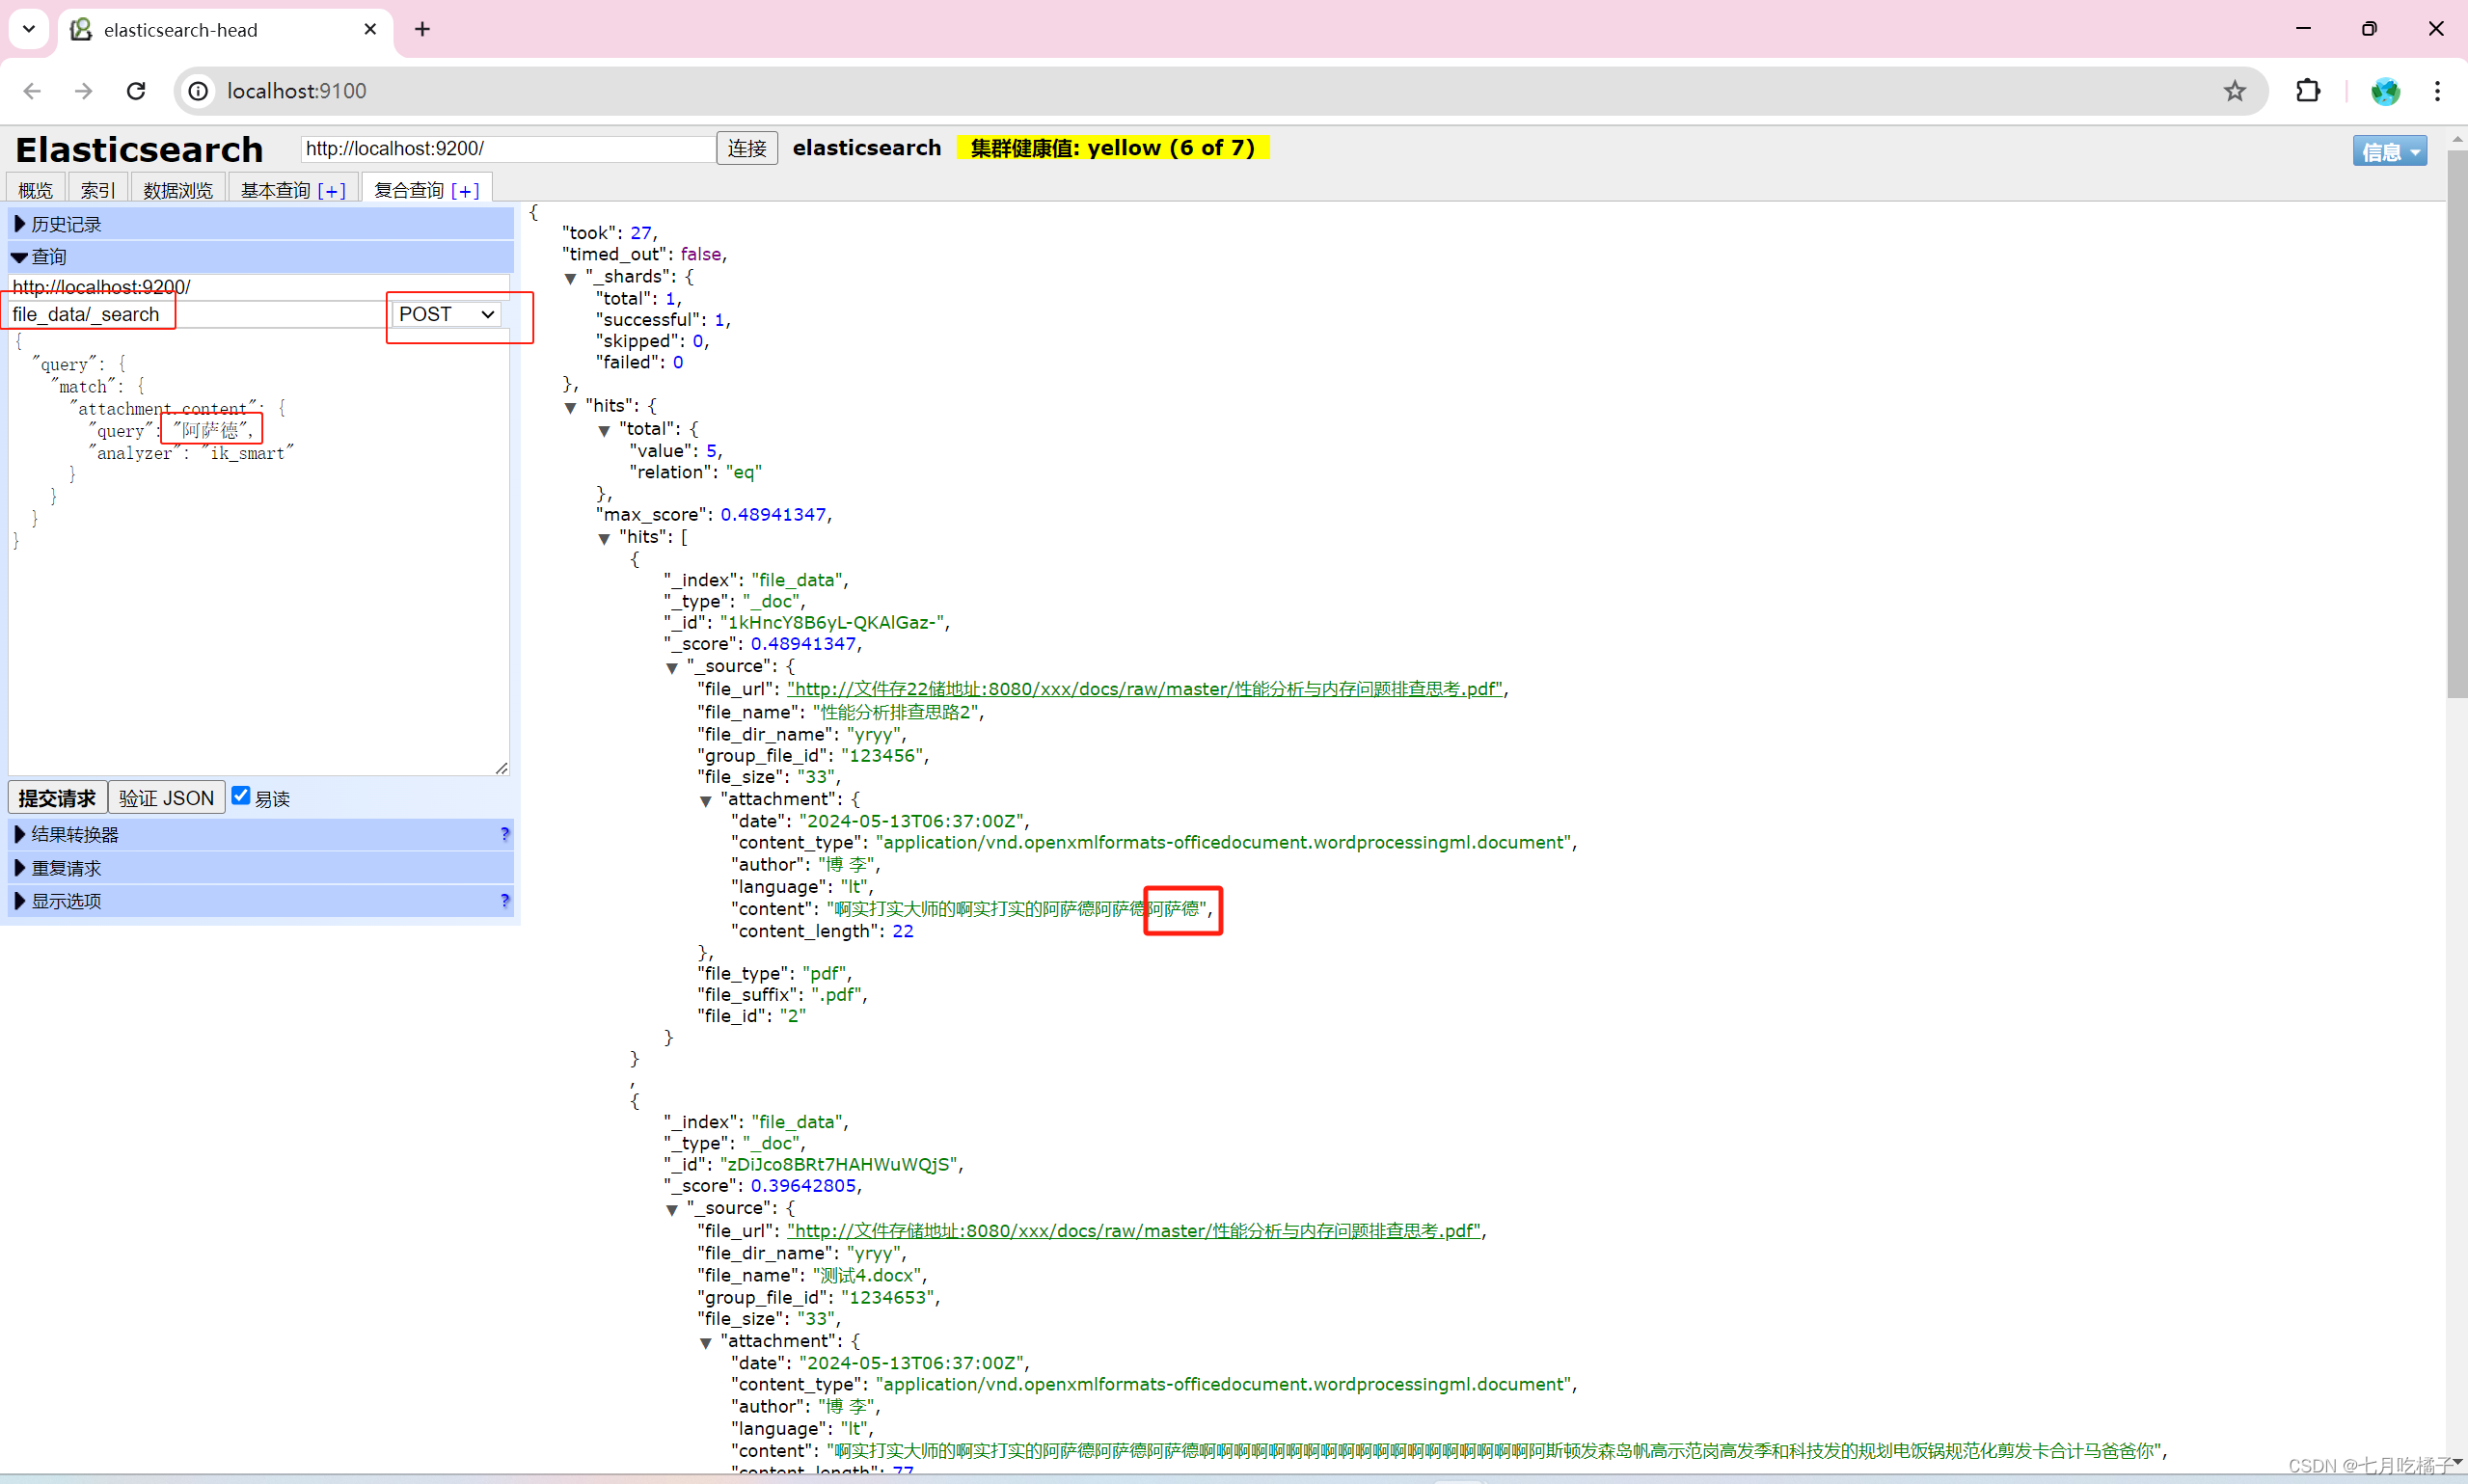The width and height of the screenshot is (2468, 1484).
Task: Add a new 复合查询 tab with [+]
Action: [465, 190]
